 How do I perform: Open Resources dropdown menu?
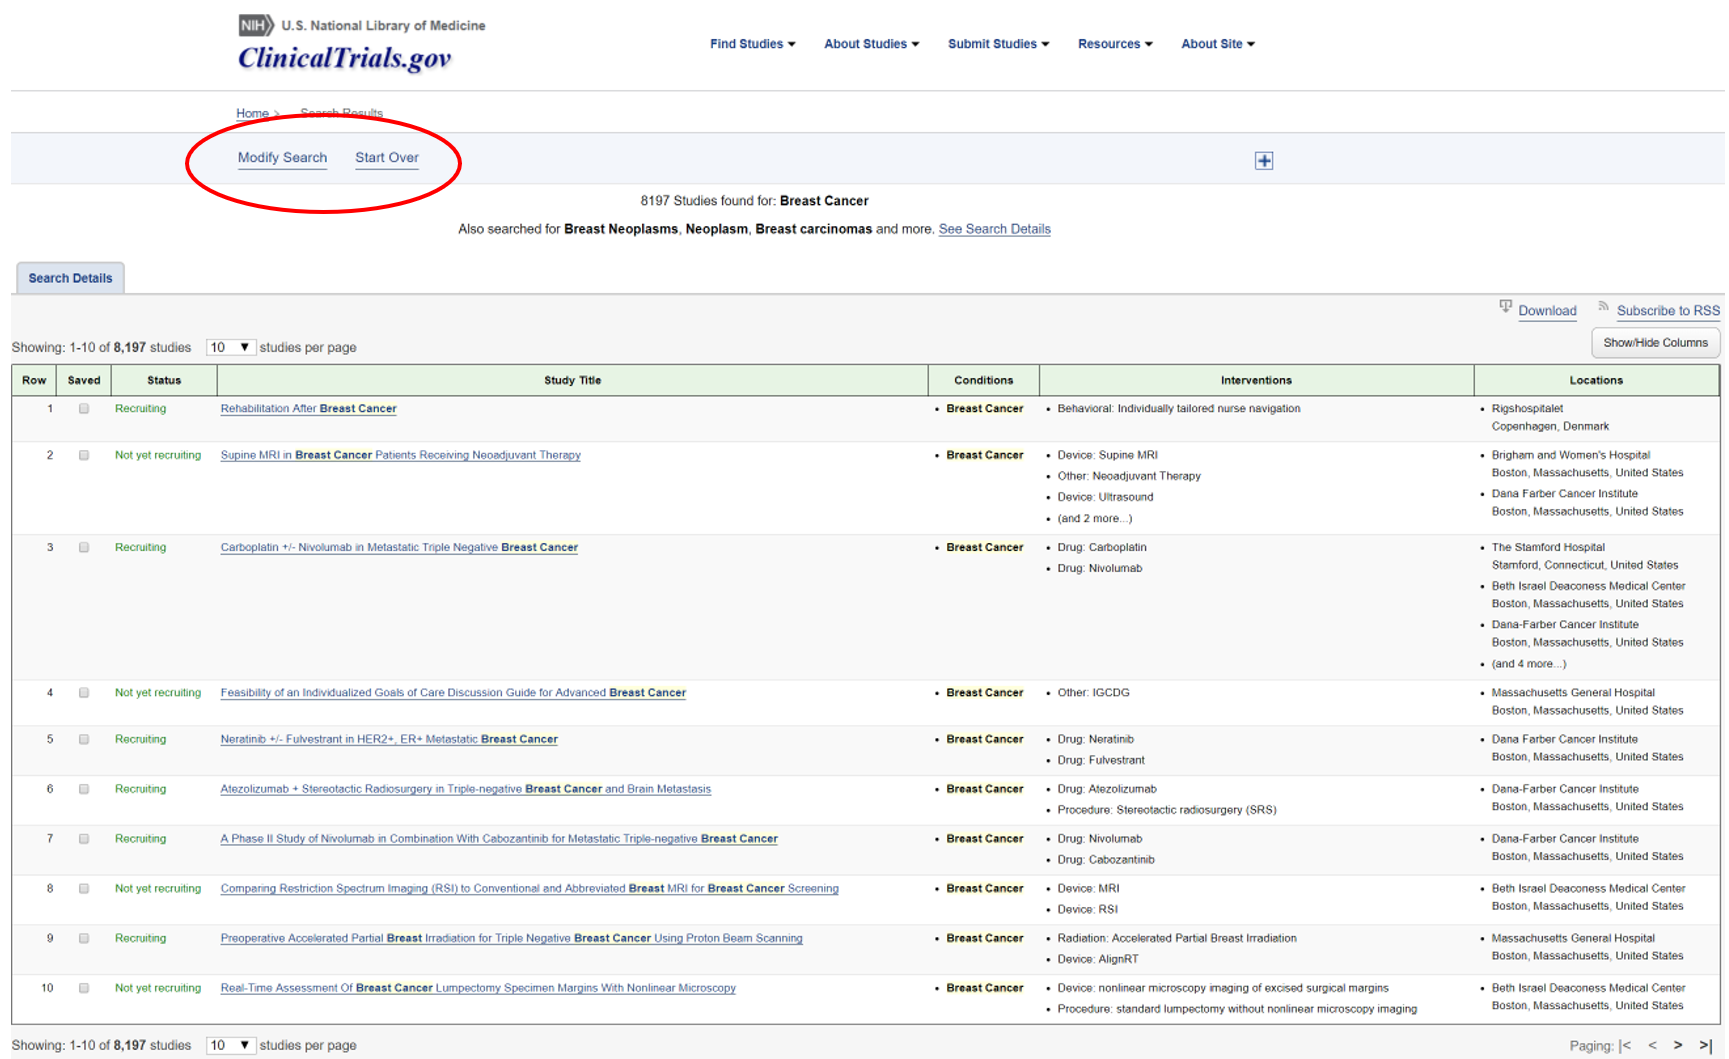point(1115,44)
